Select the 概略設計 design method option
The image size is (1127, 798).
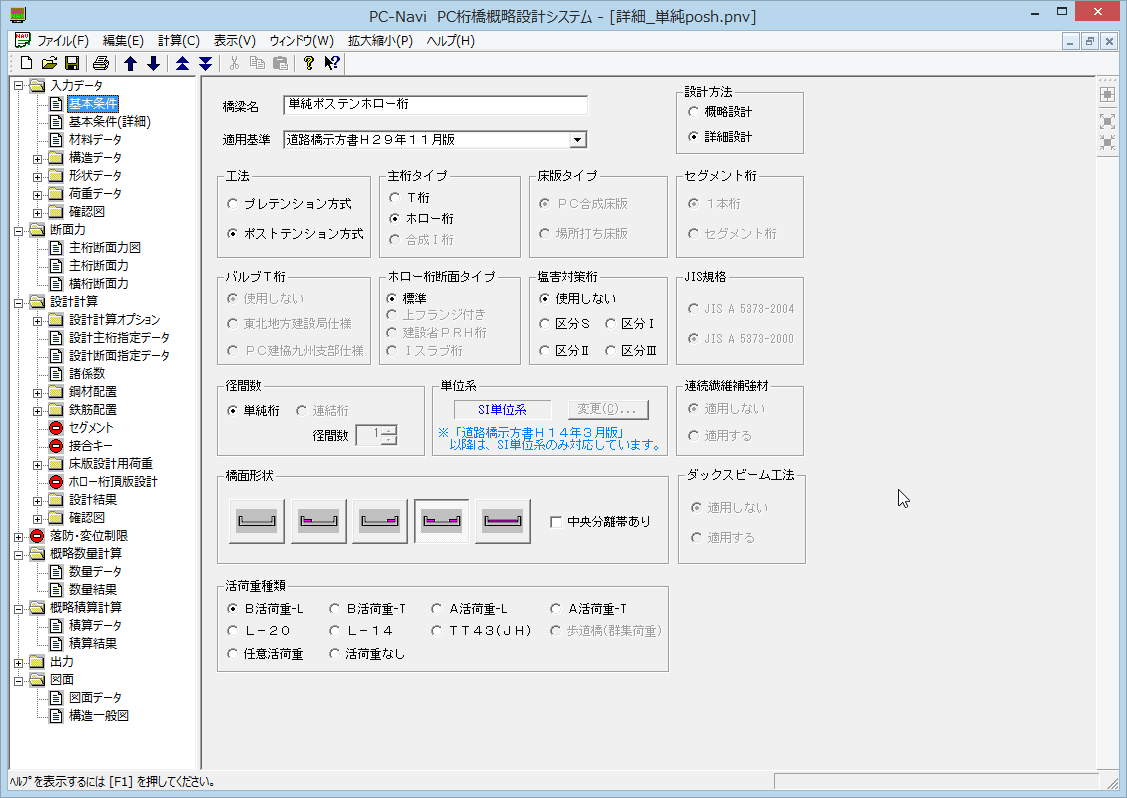click(x=694, y=112)
